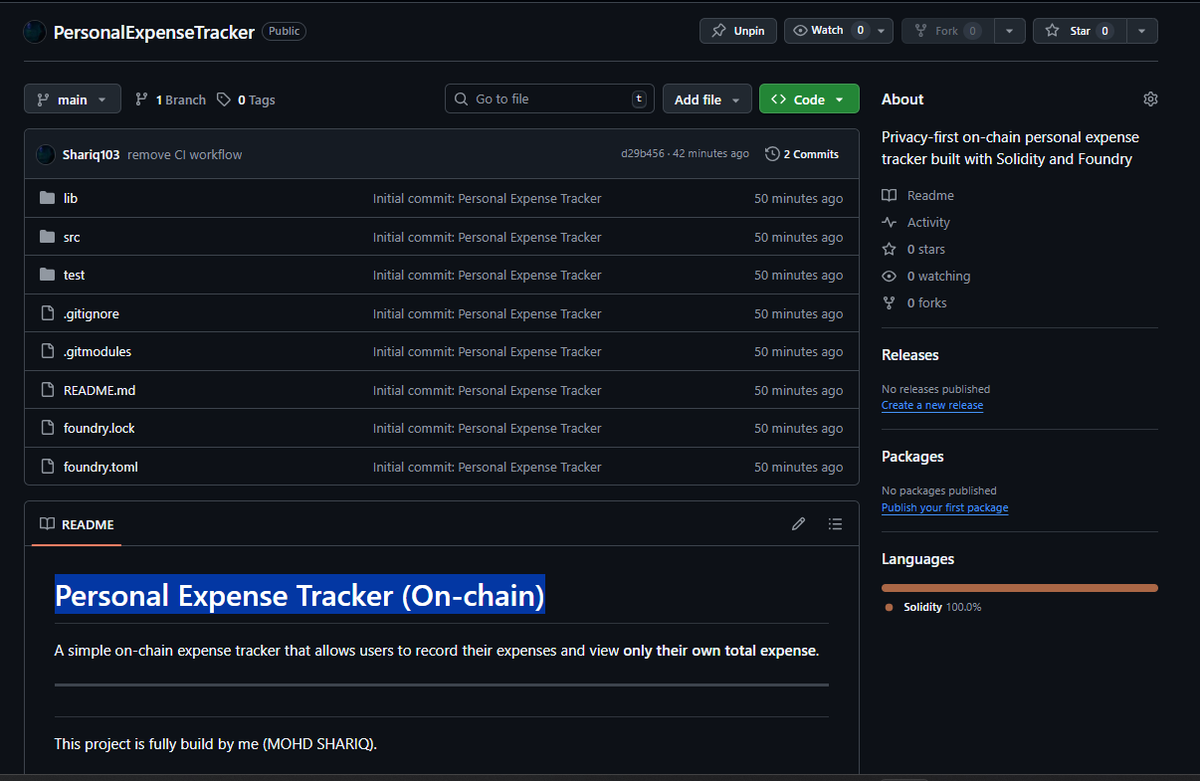Screen dimensions: 1200x781
Task: View 0 watching link
Action: point(926,276)
